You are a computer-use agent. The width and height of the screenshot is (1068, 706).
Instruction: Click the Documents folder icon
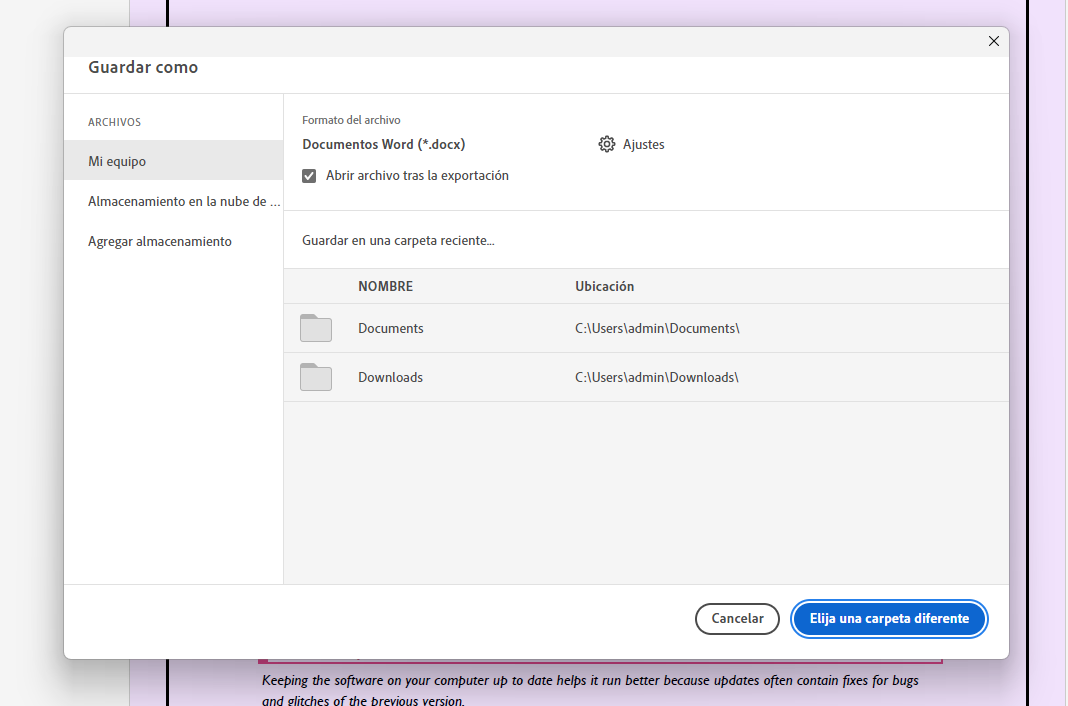(315, 328)
